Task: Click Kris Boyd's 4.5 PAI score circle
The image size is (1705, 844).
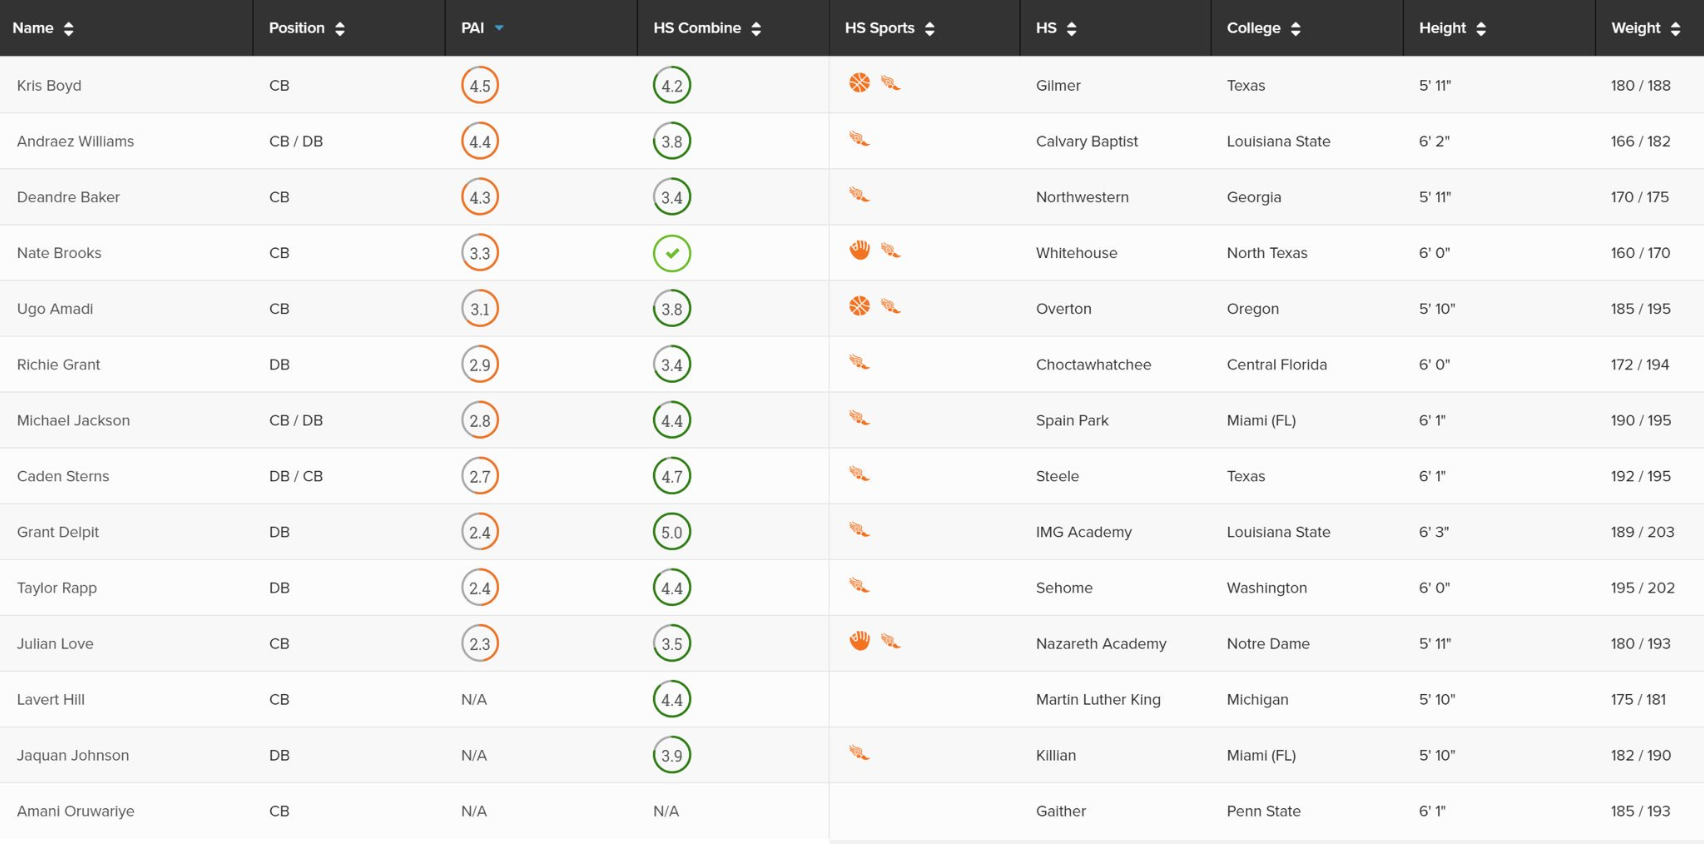Action: (480, 85)
